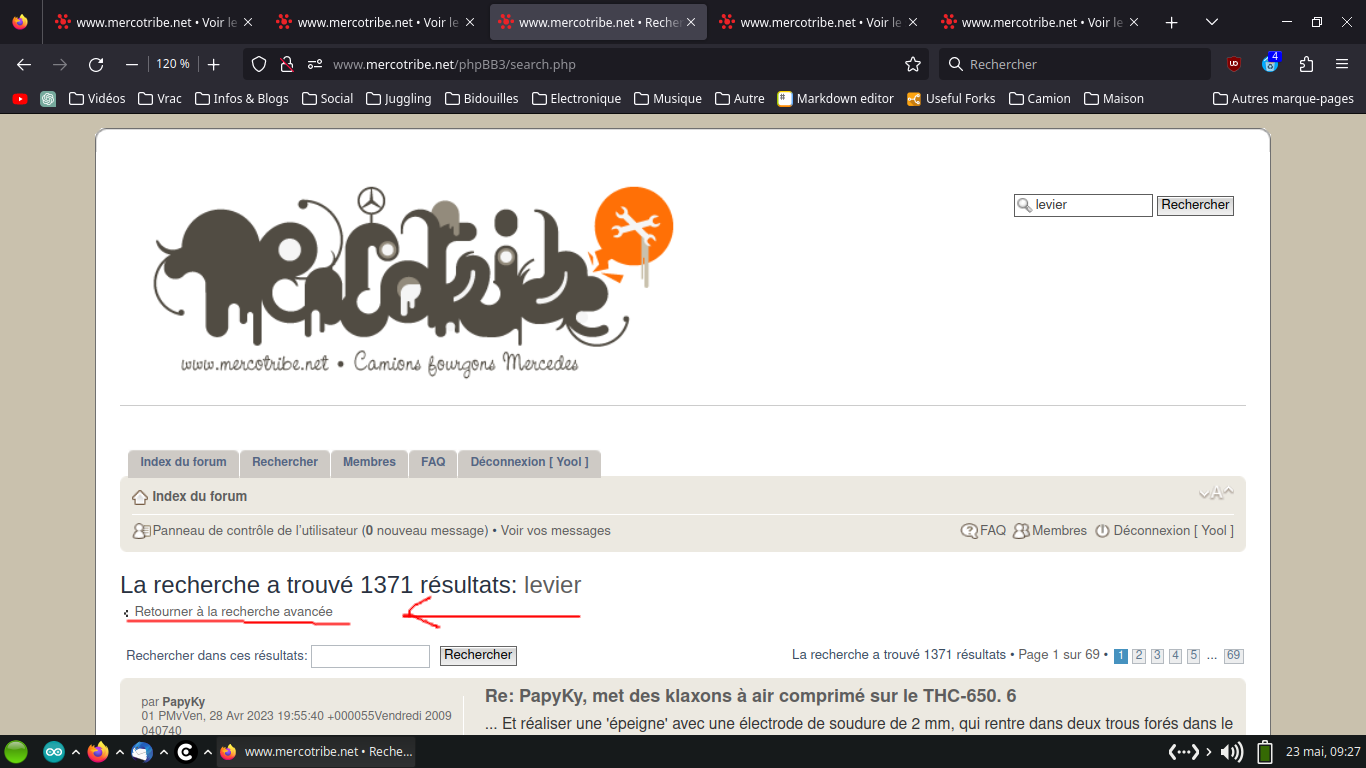The width and height of the screenshot is (1366, 768).
Task: Zoom in with the plus button
Action: [213, 64]
